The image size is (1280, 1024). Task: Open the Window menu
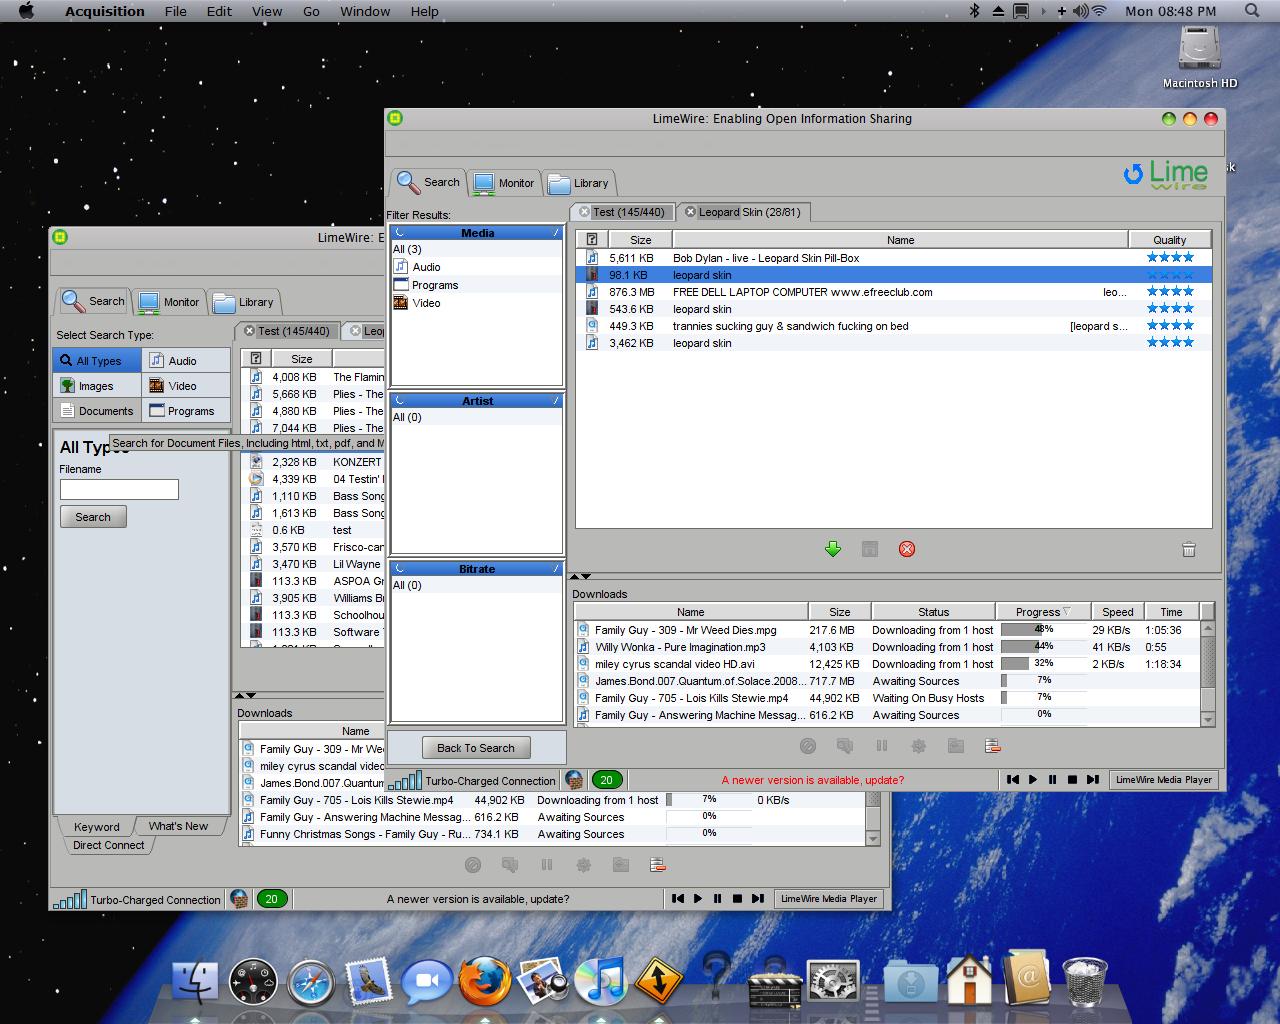click(x=365, y=11)
